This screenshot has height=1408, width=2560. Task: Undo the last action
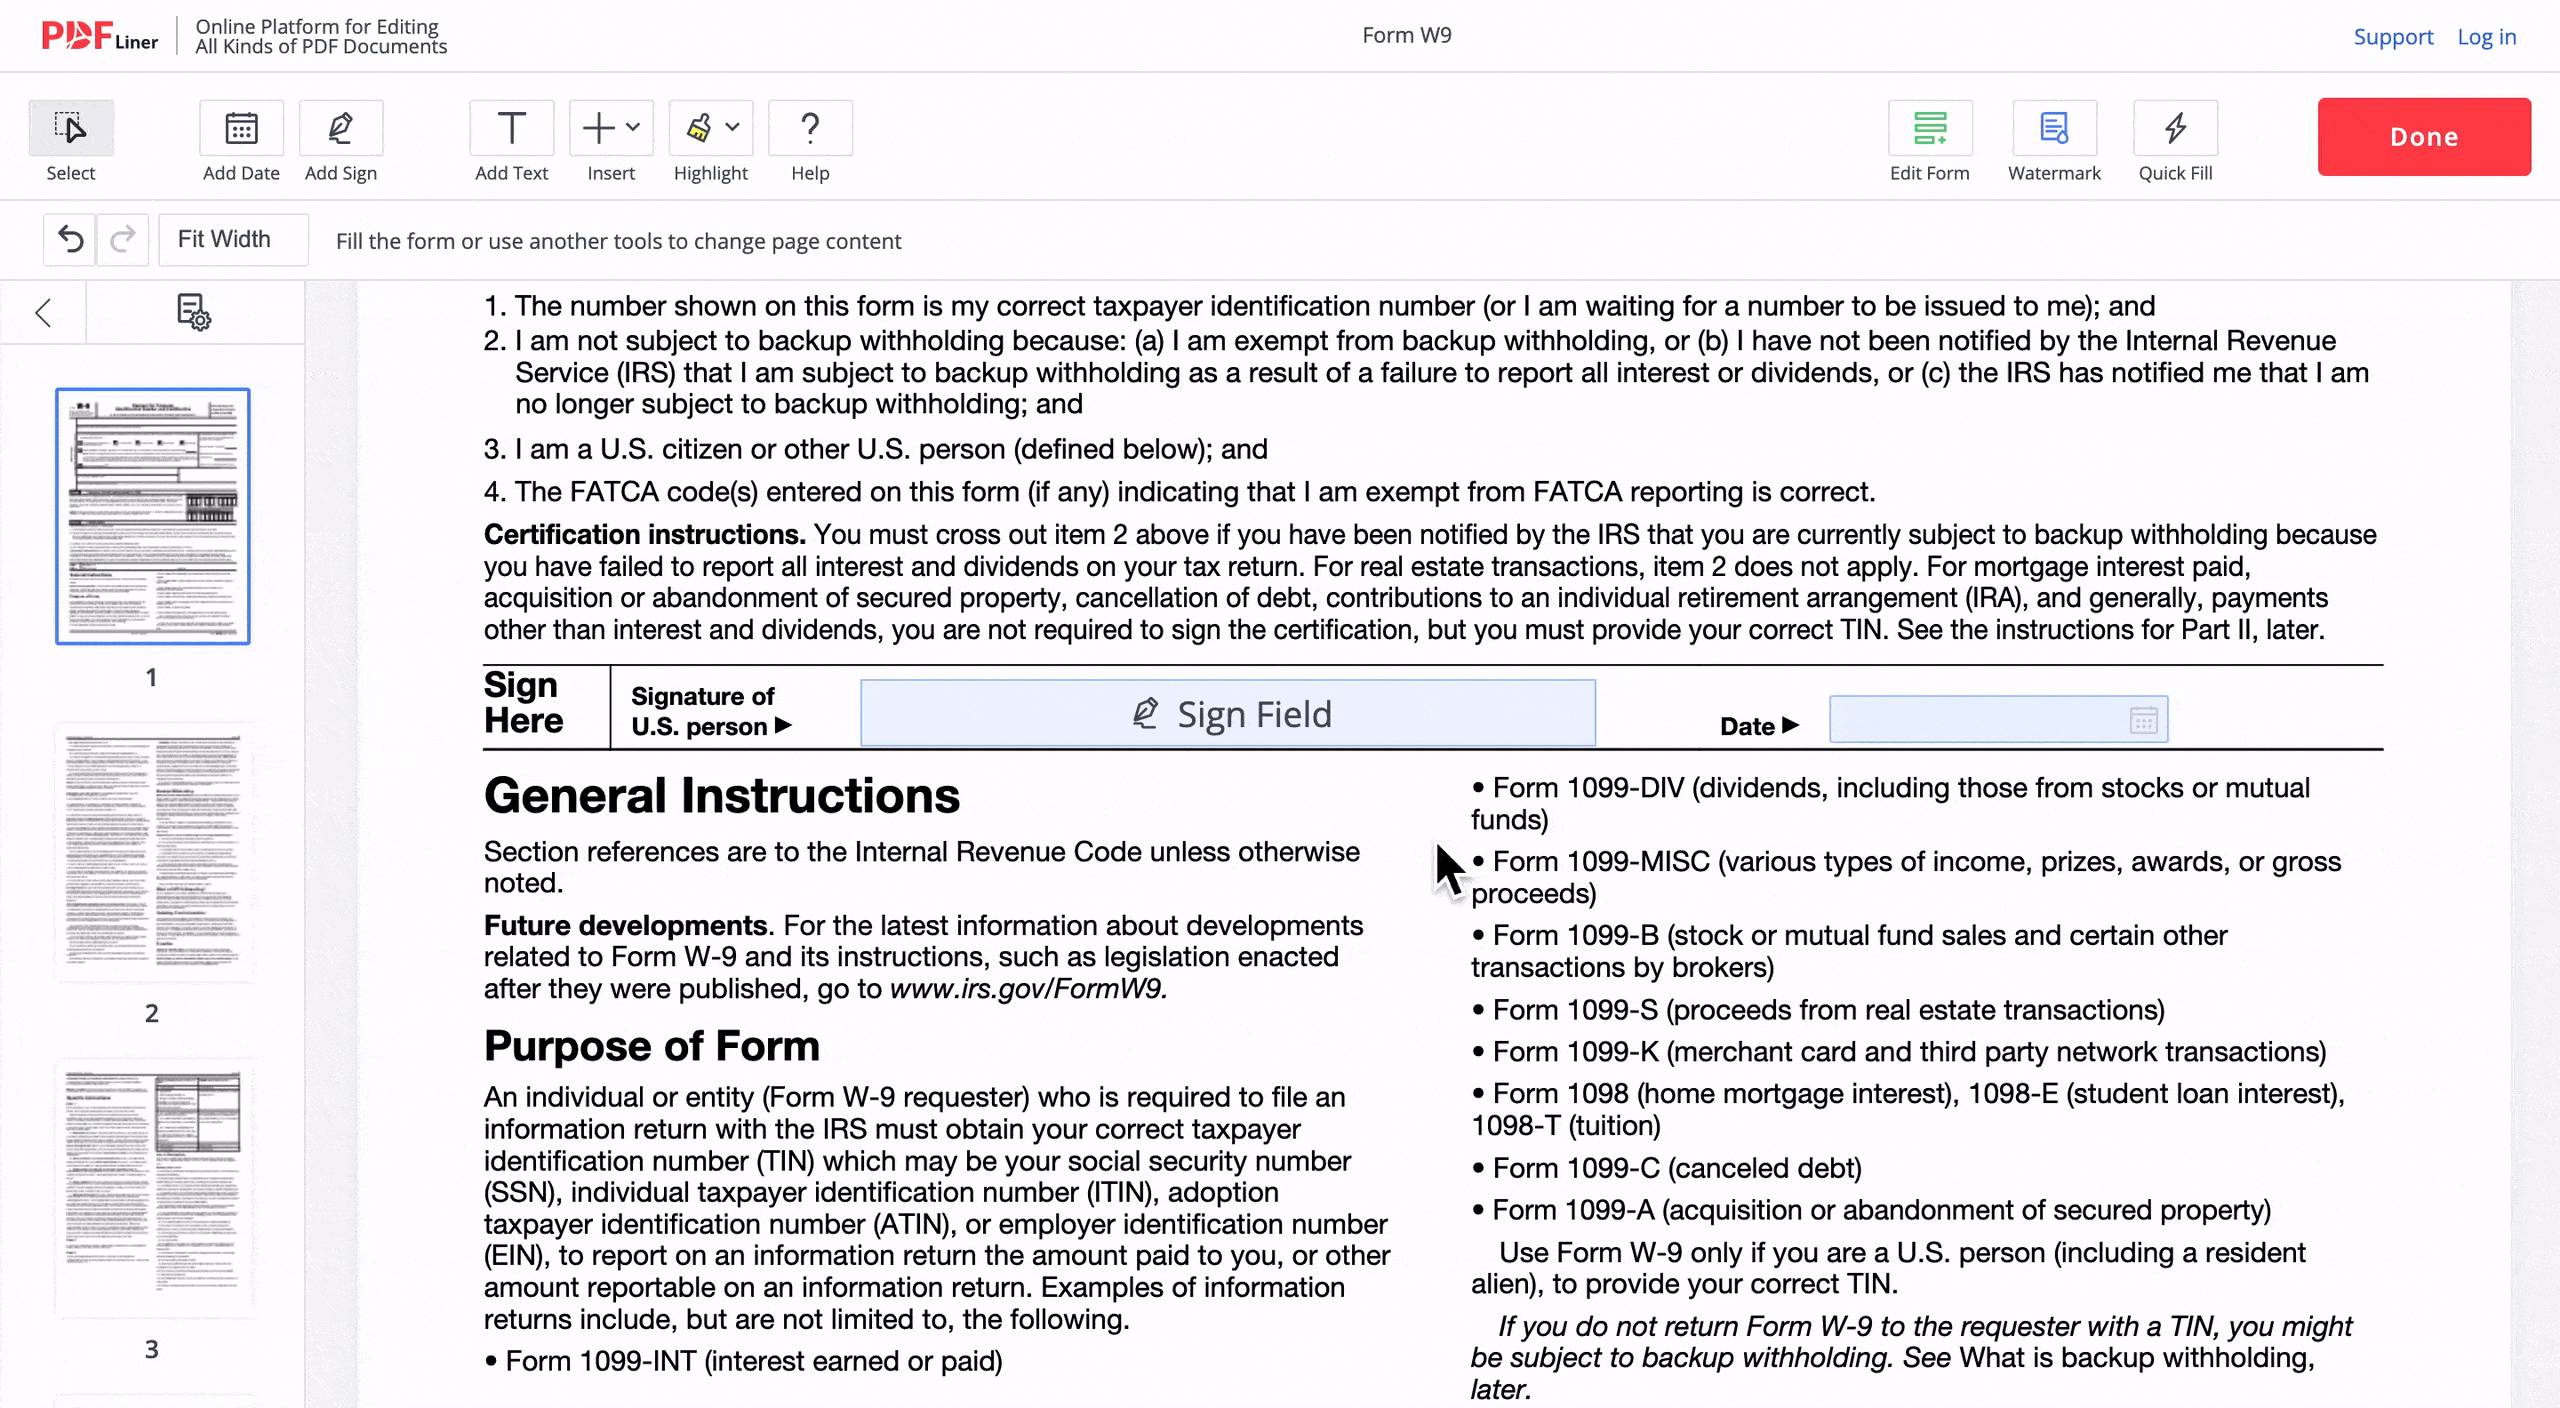pyautogui.click(x=70, y=240)
